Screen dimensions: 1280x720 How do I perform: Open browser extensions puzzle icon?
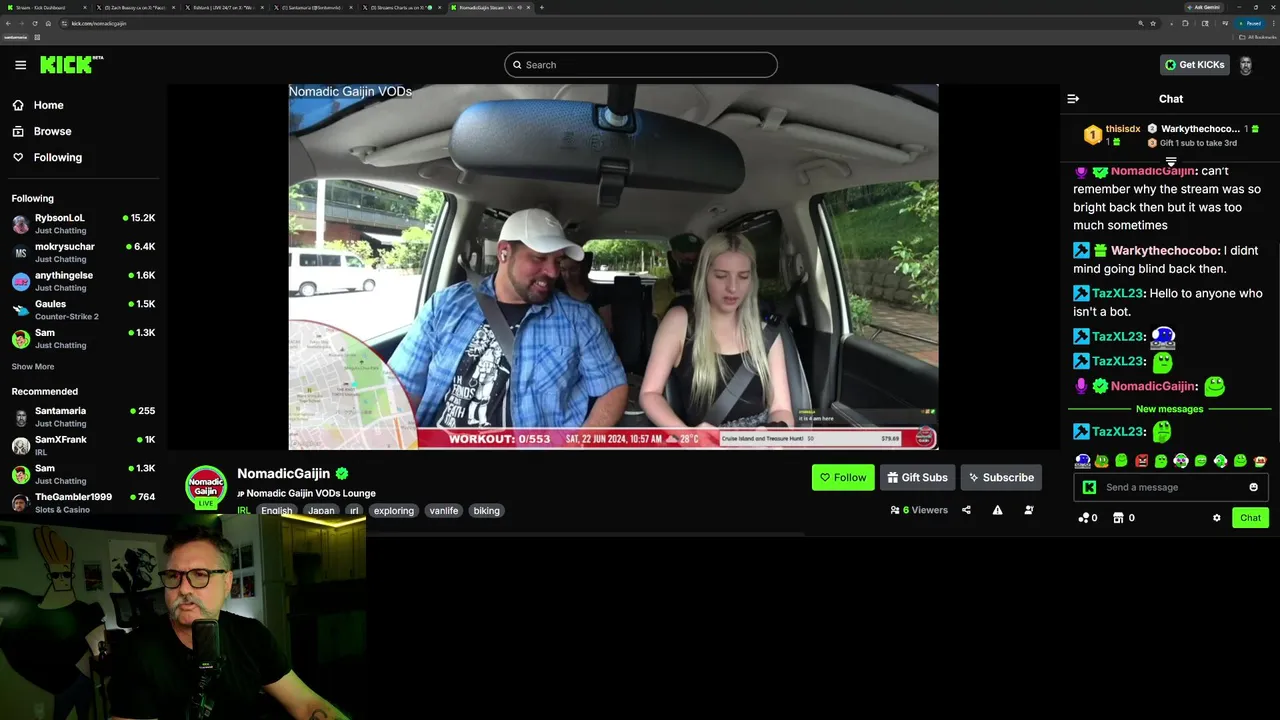1186,23
